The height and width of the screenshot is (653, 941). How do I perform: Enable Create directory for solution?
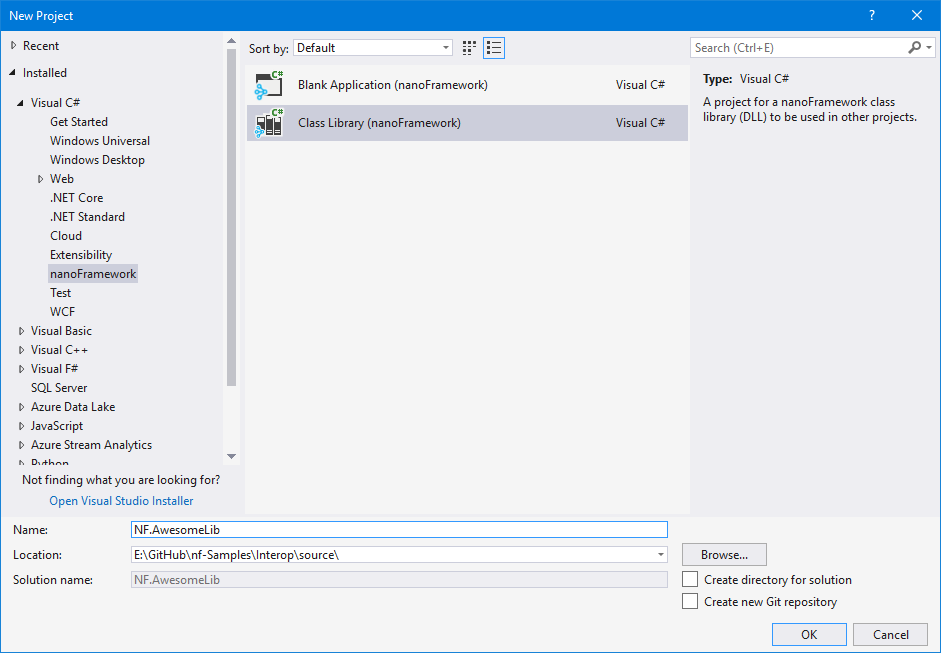[690, 579]
